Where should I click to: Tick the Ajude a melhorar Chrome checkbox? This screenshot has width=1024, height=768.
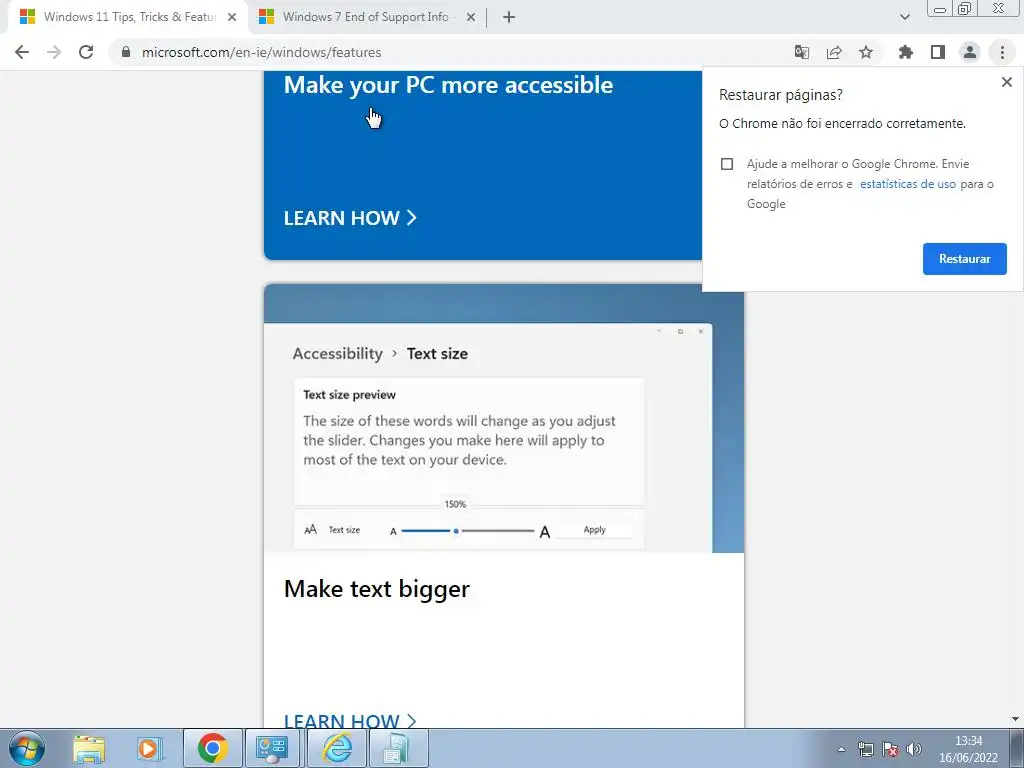pyautogui.click(x=727, y=164)
